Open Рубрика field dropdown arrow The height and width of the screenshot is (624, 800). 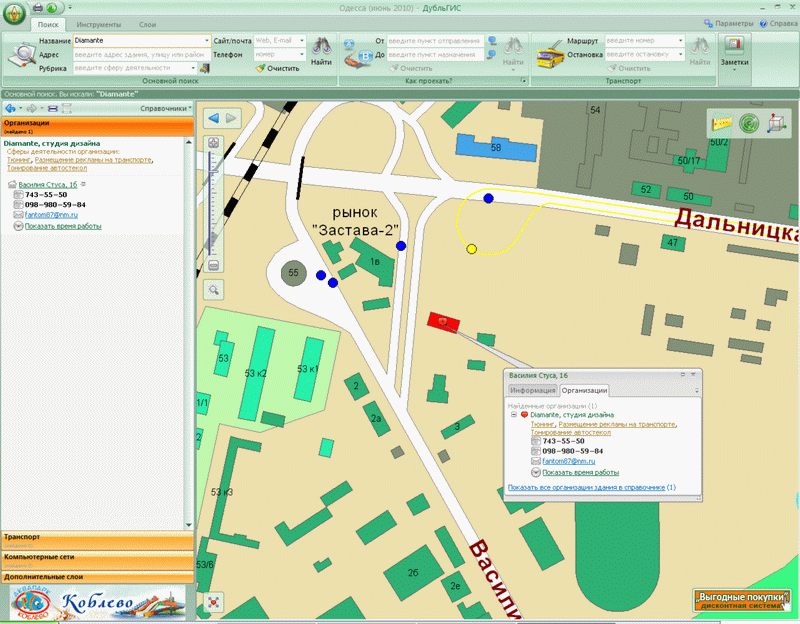pyautogui.click(x=193, y=68)
